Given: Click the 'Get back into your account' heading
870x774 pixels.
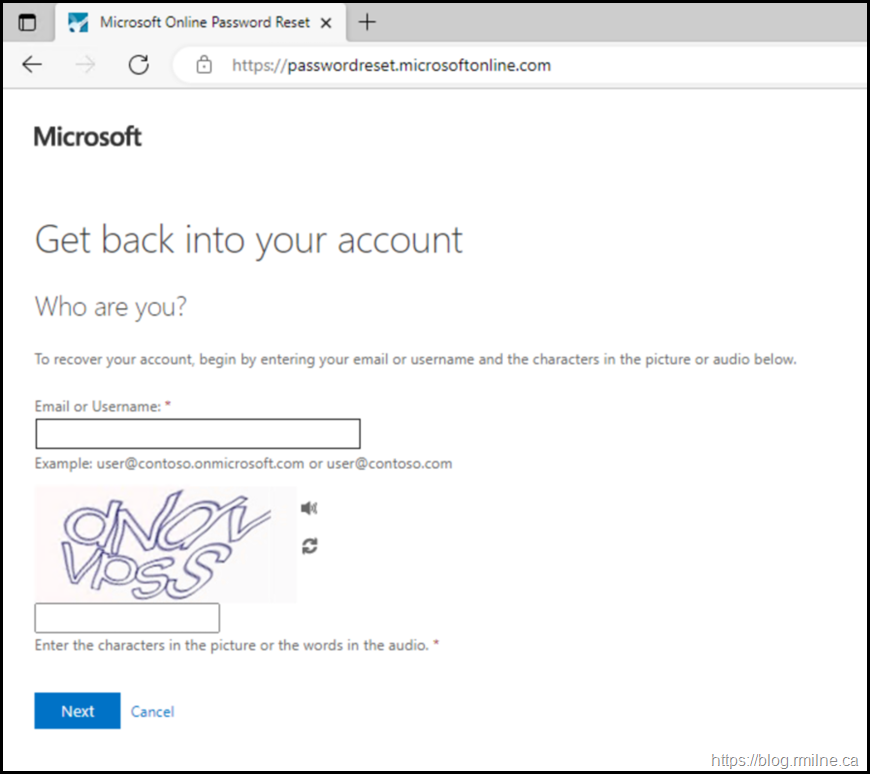Looking at the screenshot, I should [248, 240].
